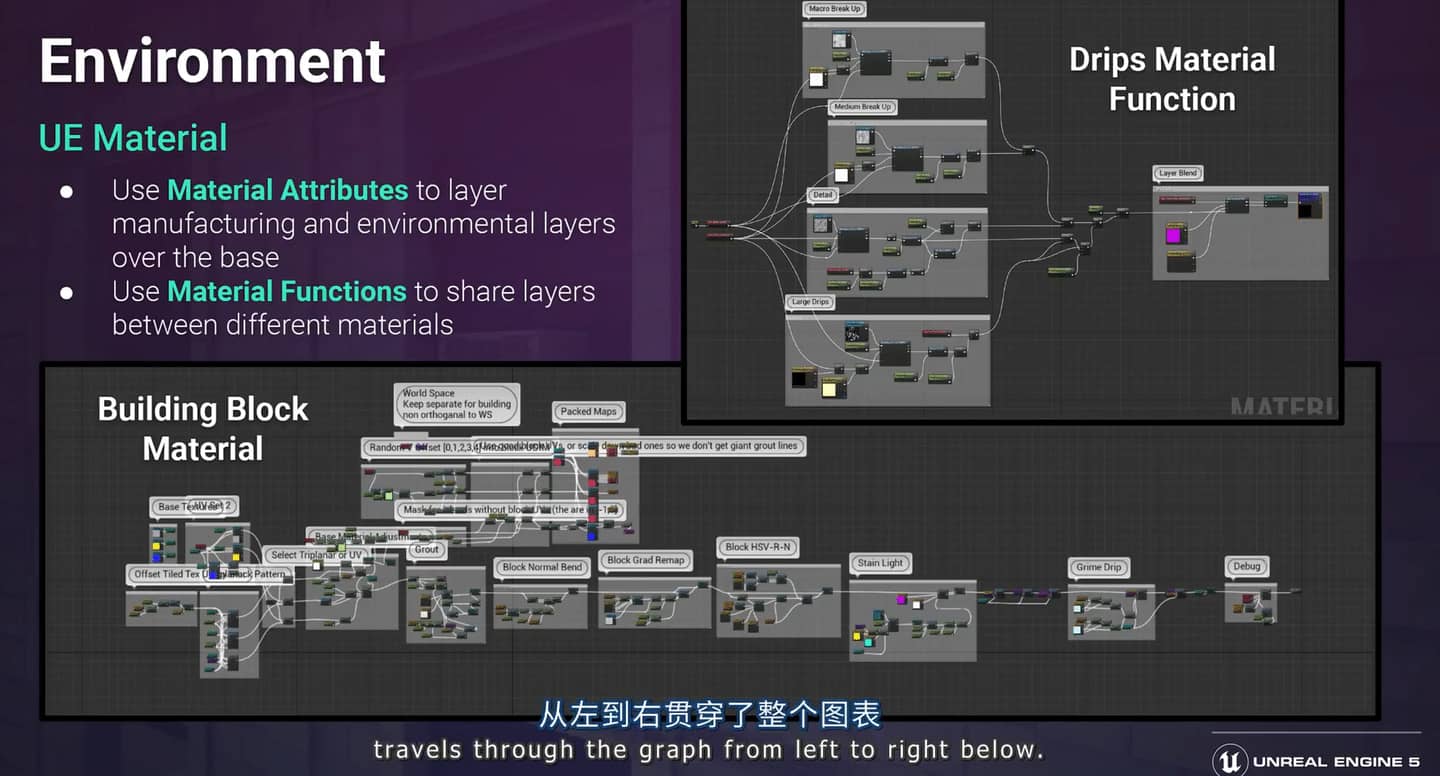Select the Packed Maps comment label
Image resolution: width=1440 pixels, height=776 pixels.
pyautogui.click(x=588, y=412)
